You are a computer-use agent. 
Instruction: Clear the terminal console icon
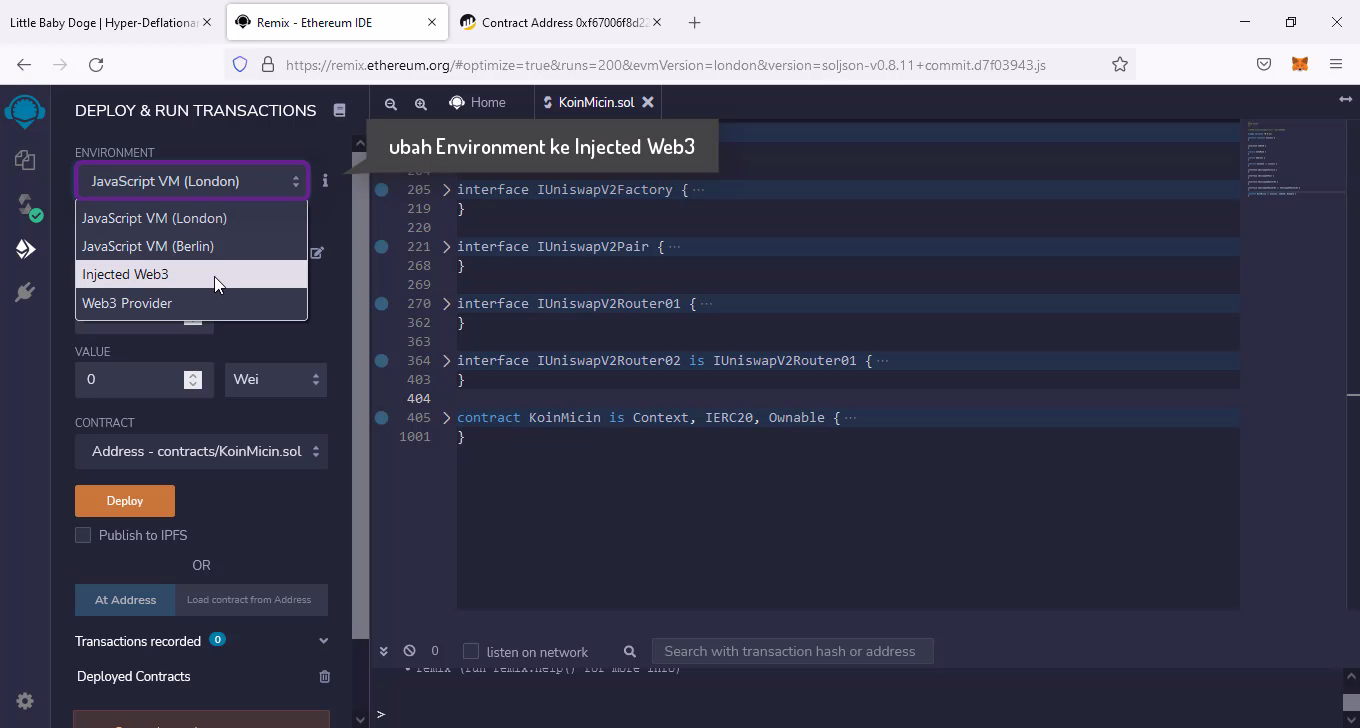(409, 651)
